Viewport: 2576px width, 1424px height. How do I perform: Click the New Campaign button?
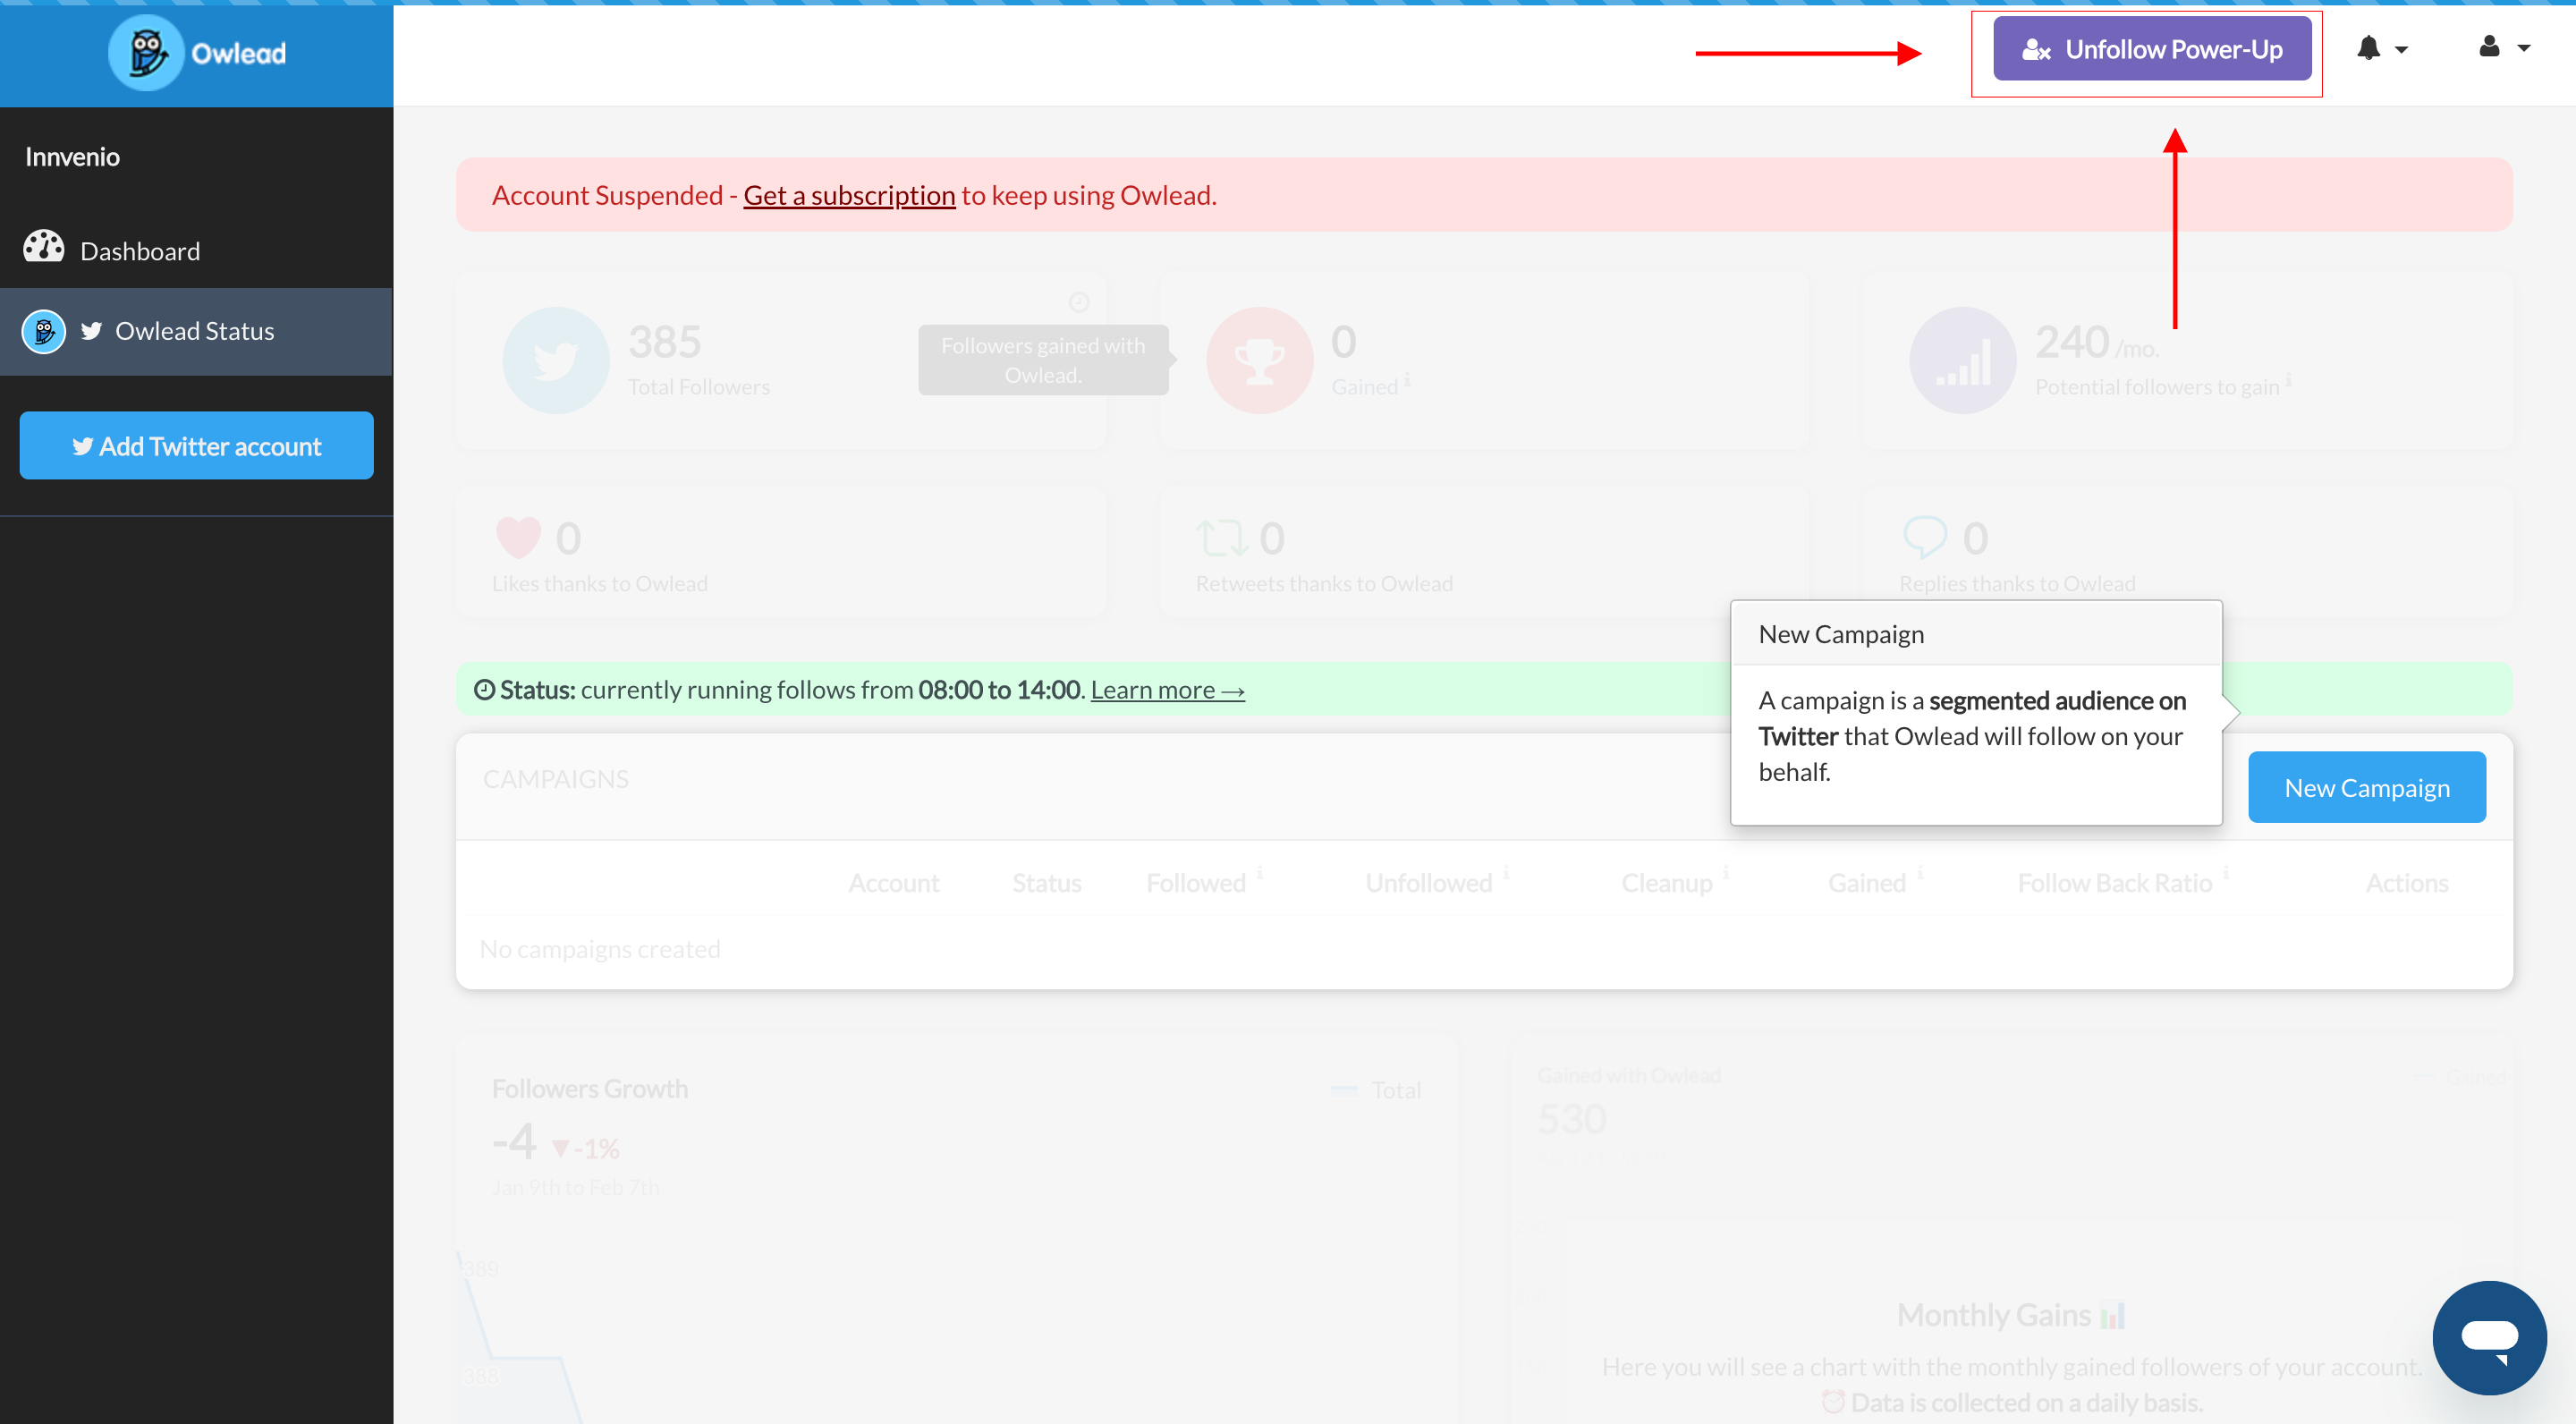(x=2366, y=787)
